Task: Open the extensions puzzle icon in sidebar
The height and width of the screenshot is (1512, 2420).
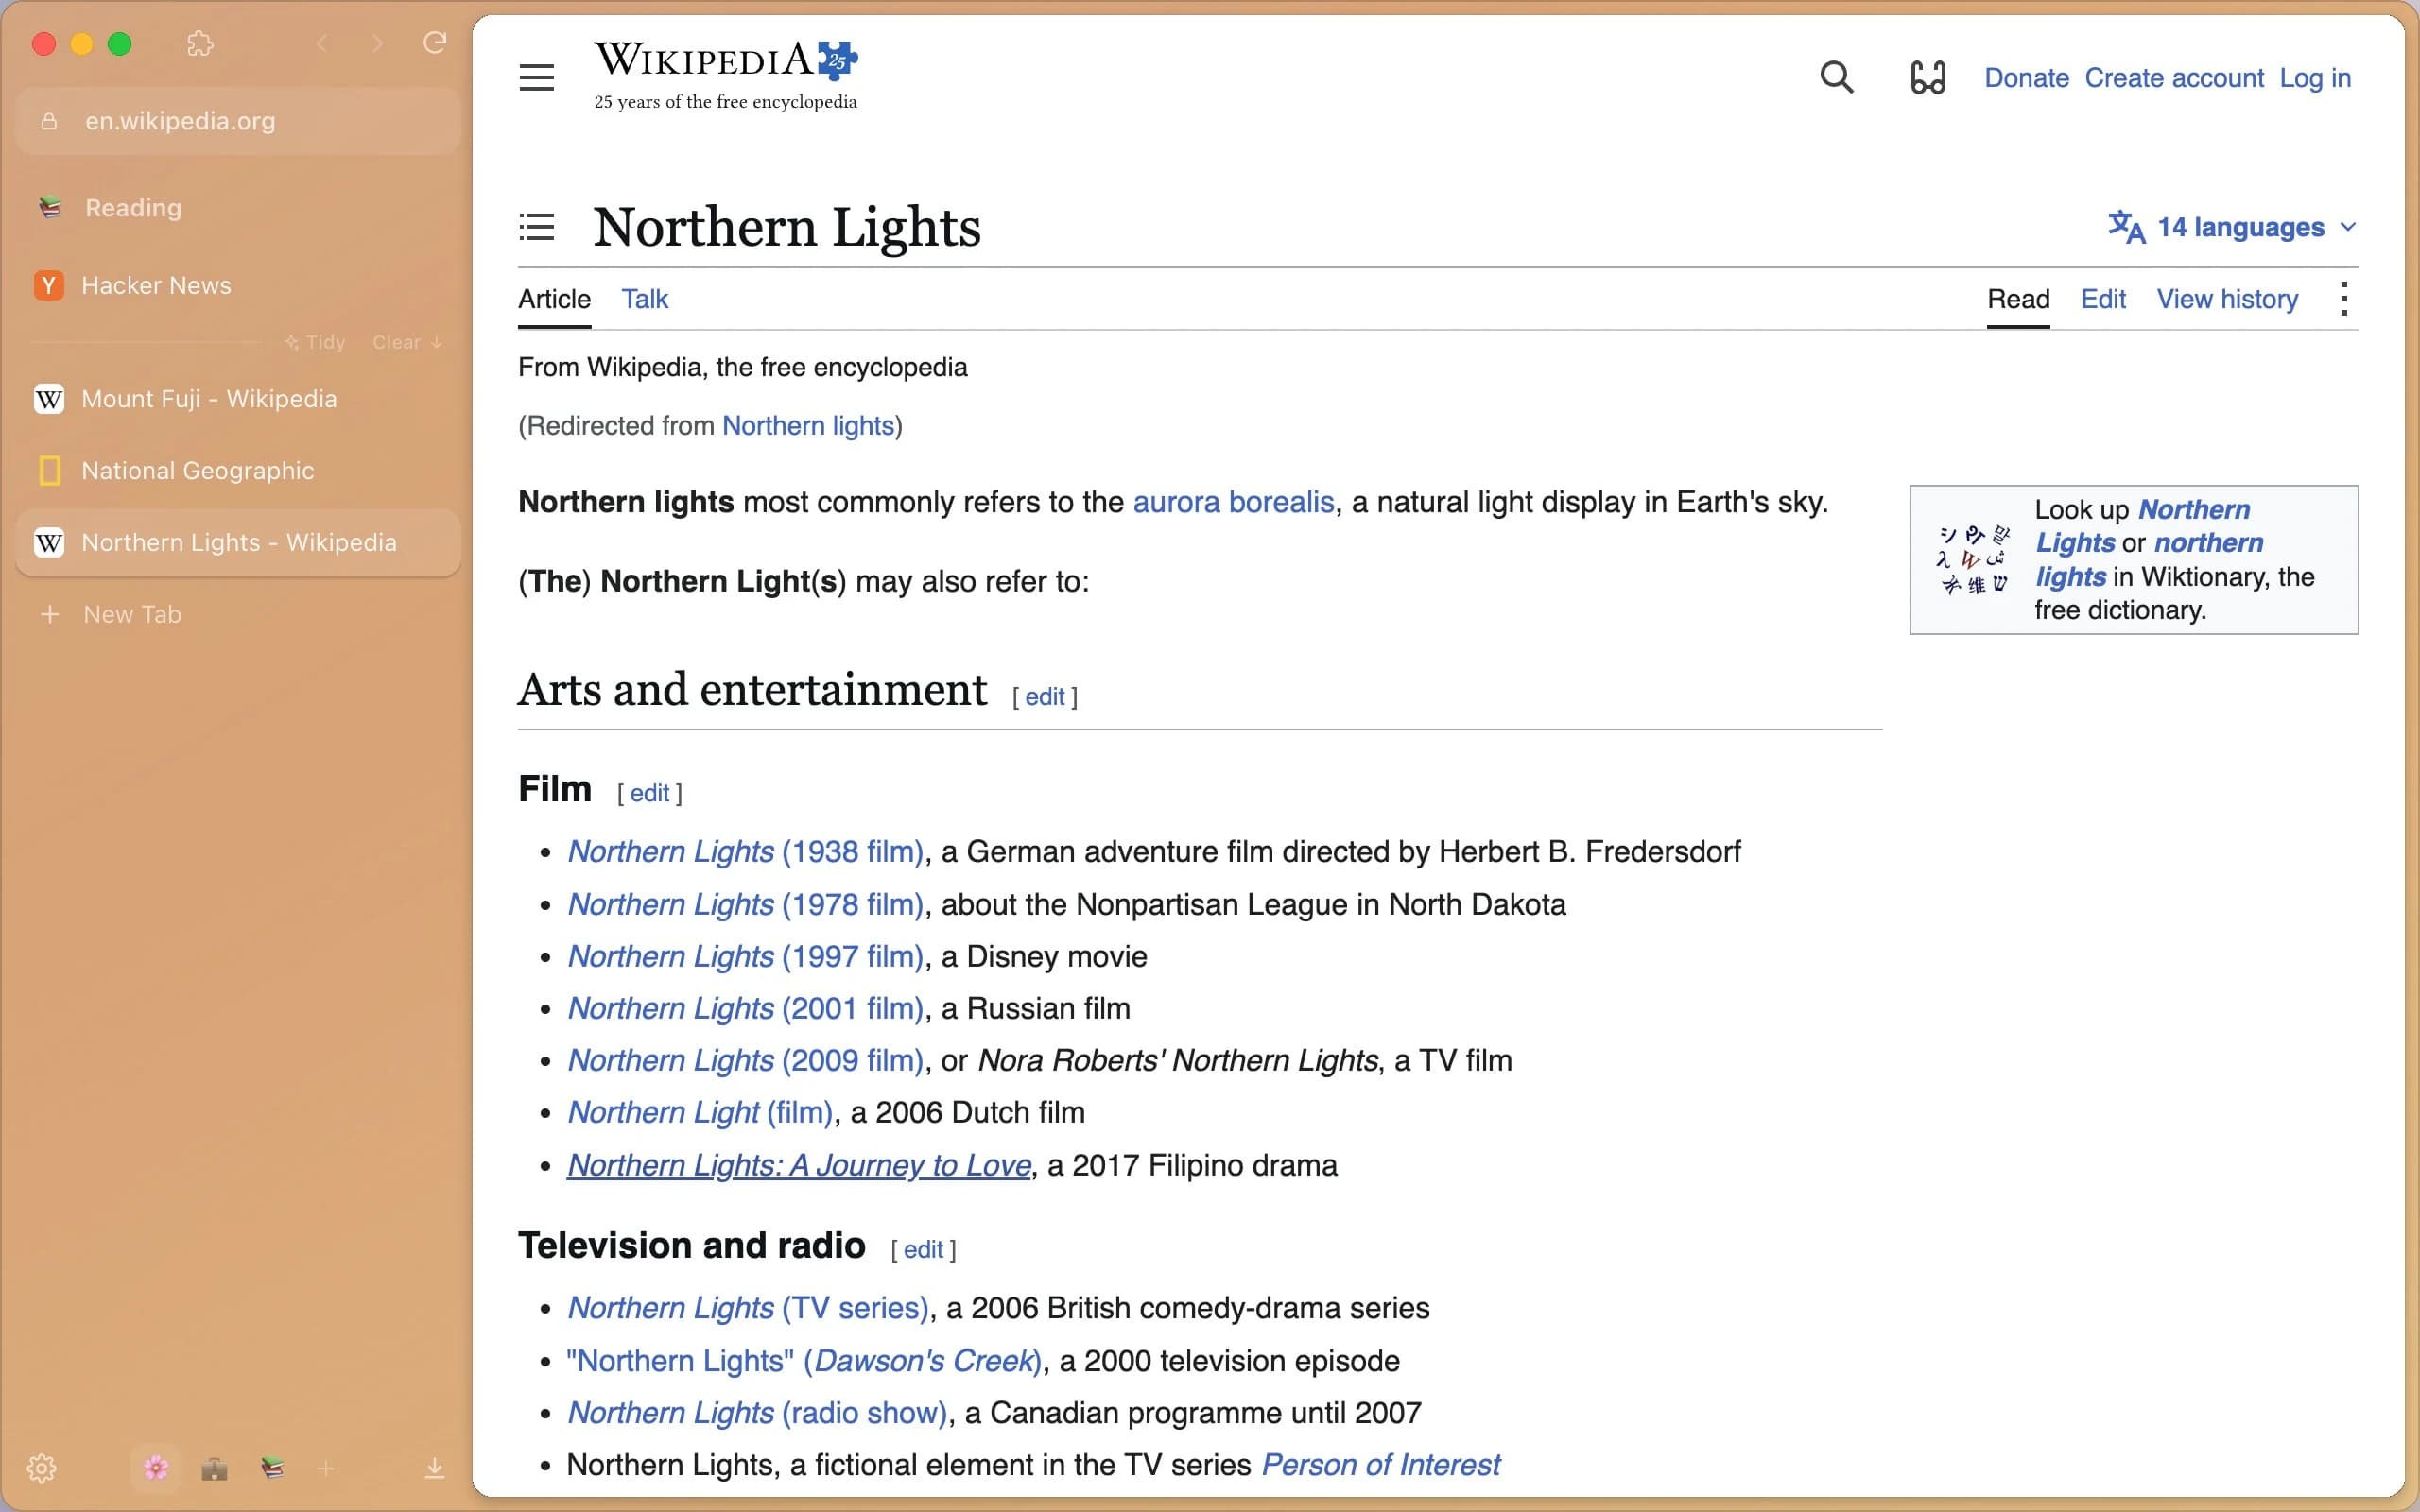Action: pos(201,43)
